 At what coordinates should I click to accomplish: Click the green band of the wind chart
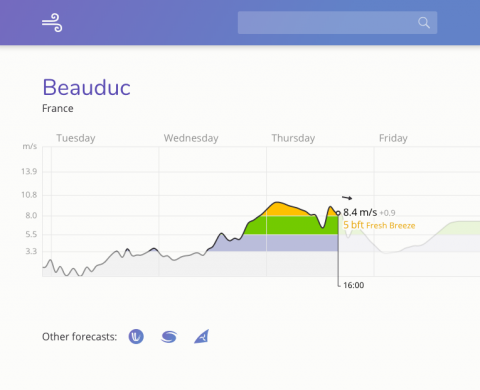pos(293,225)
